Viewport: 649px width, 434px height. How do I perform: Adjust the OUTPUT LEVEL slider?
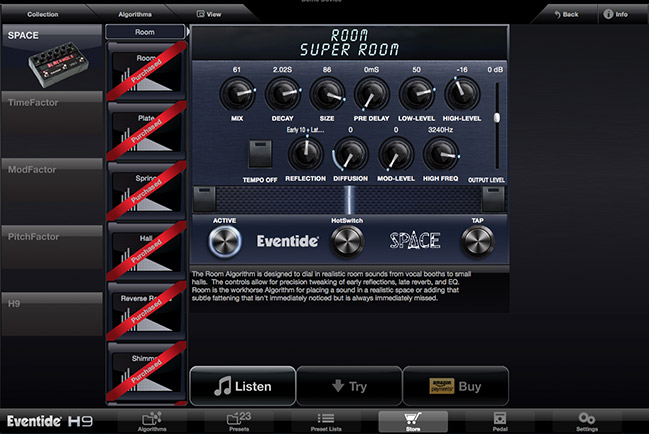coord(497,118)
